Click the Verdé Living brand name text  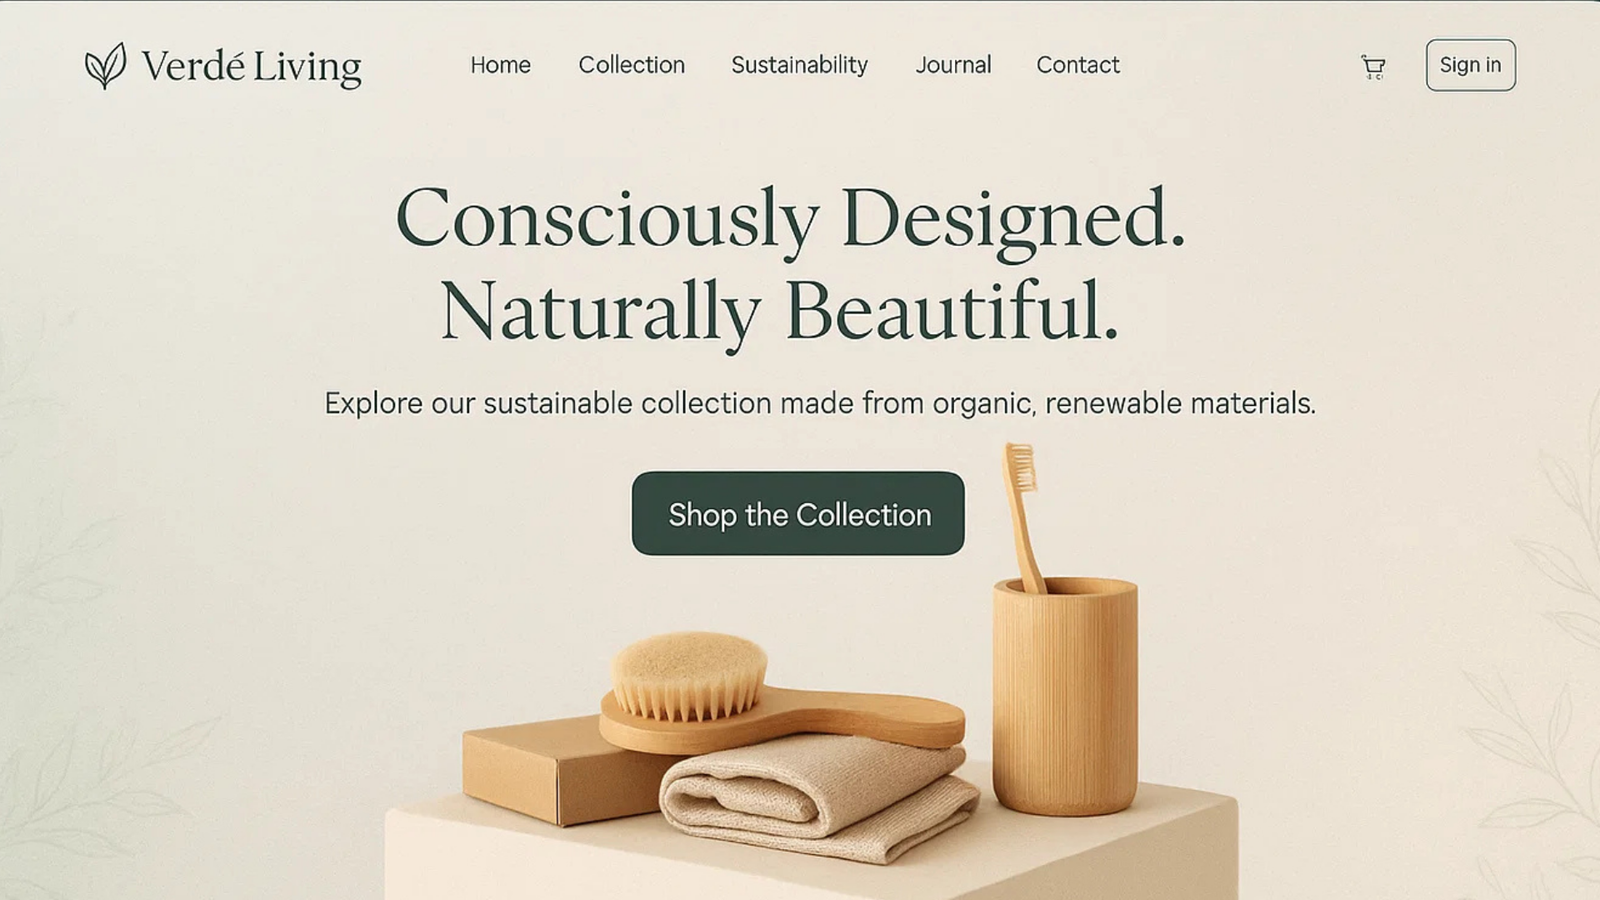[x=251, y=66]
